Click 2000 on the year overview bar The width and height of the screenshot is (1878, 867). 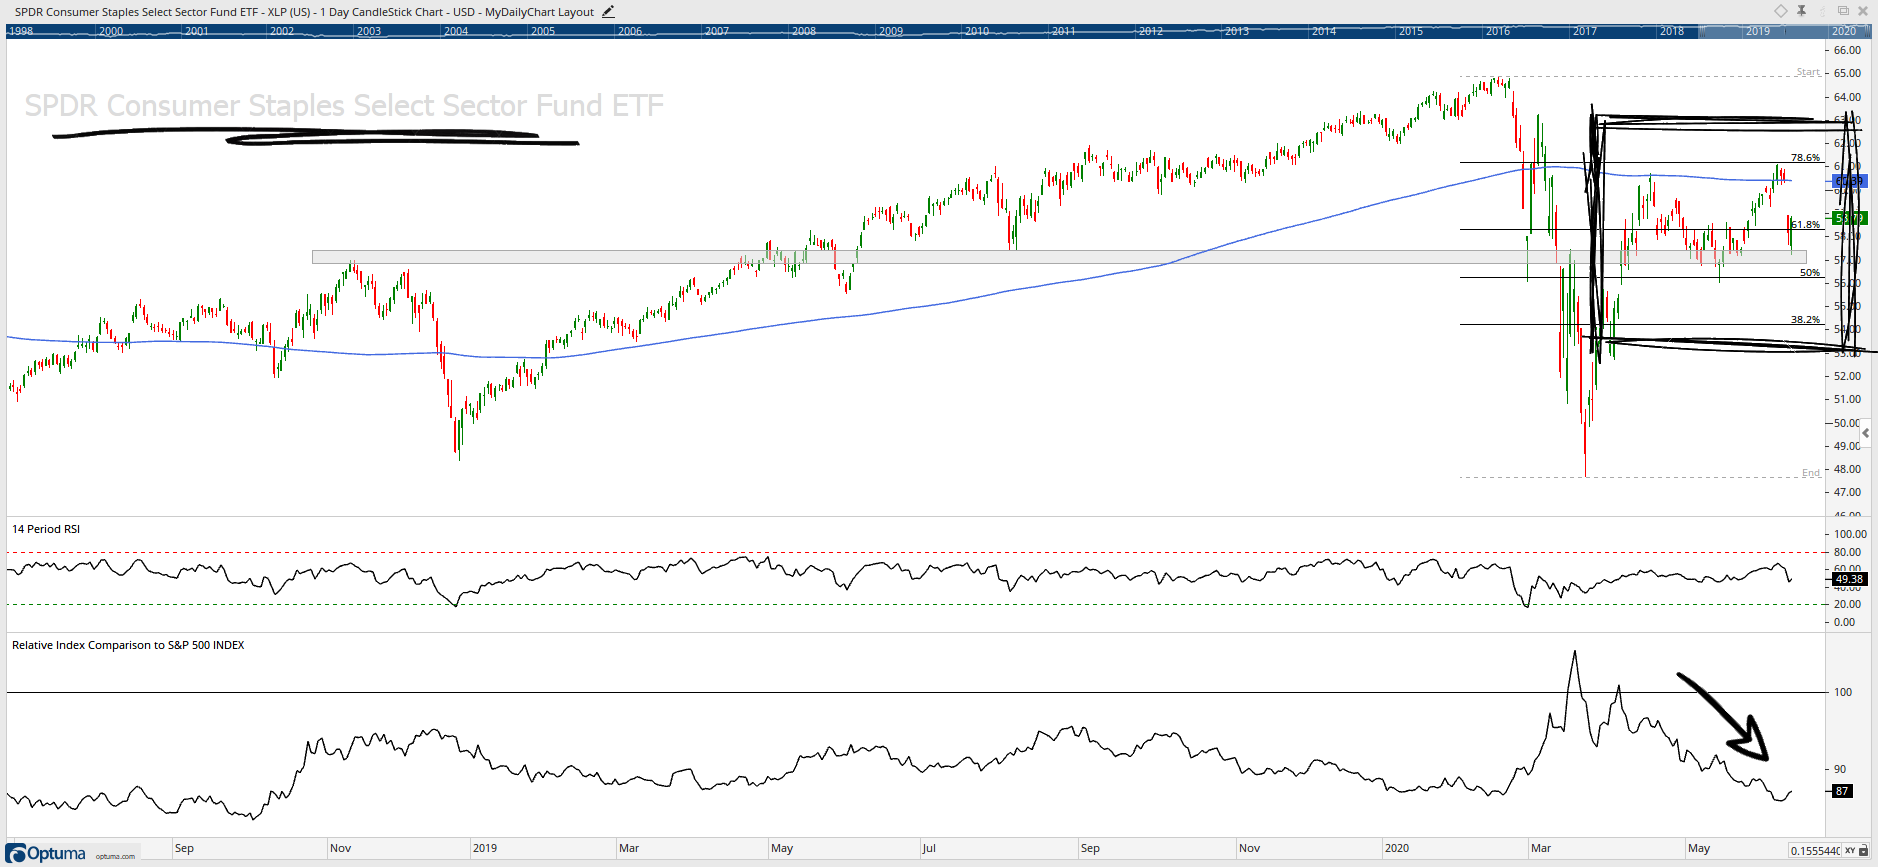pos(111,31)
